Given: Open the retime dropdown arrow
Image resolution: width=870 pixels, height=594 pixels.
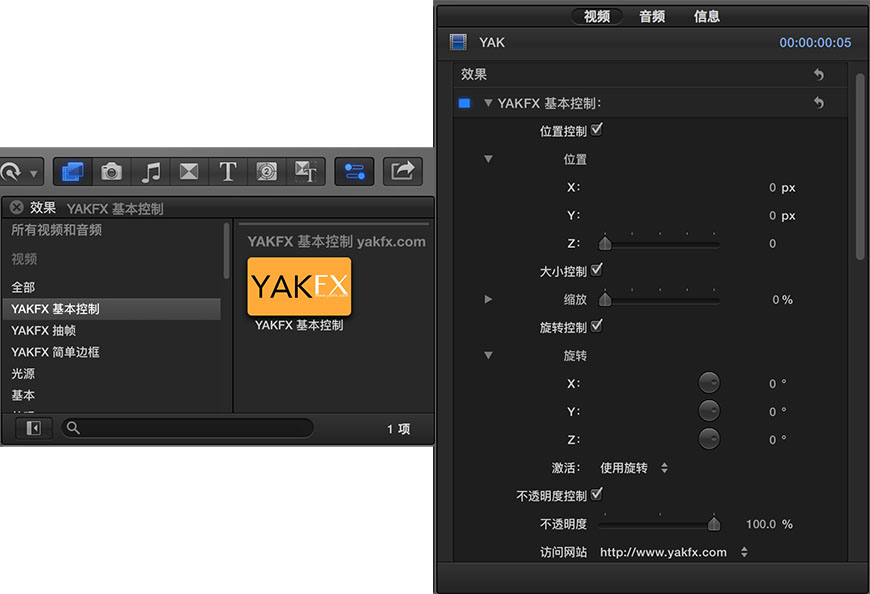Looking at the screenshot, I should (34, 174).
